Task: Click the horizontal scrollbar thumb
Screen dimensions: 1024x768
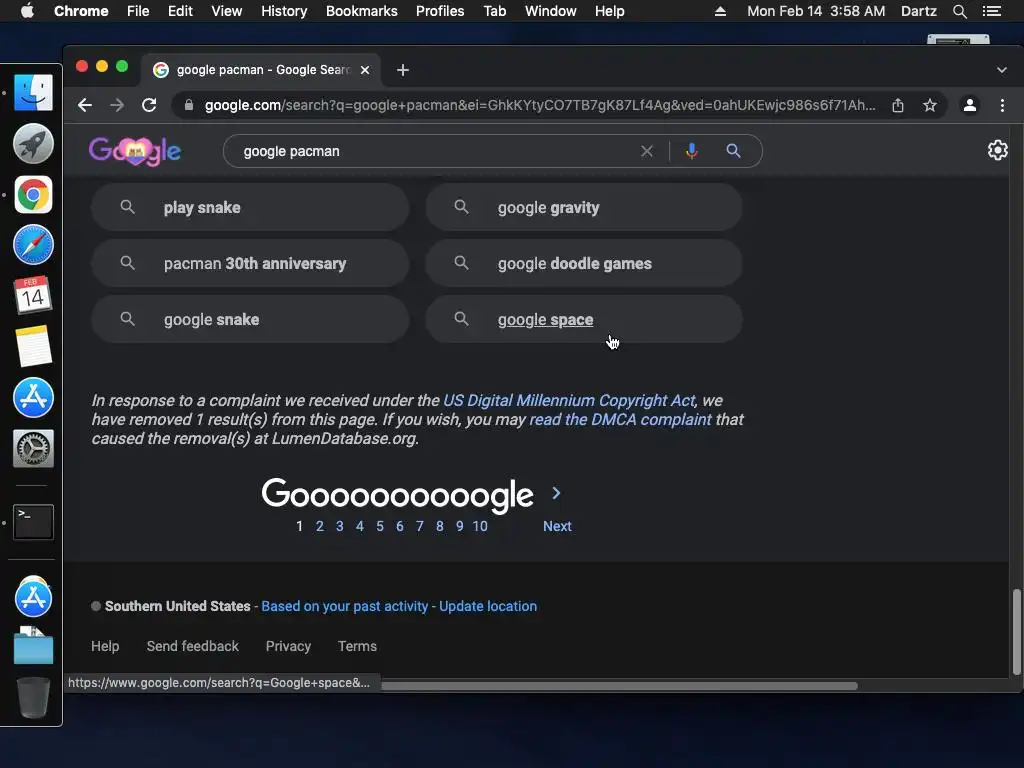Action: [x=619, y=686]
